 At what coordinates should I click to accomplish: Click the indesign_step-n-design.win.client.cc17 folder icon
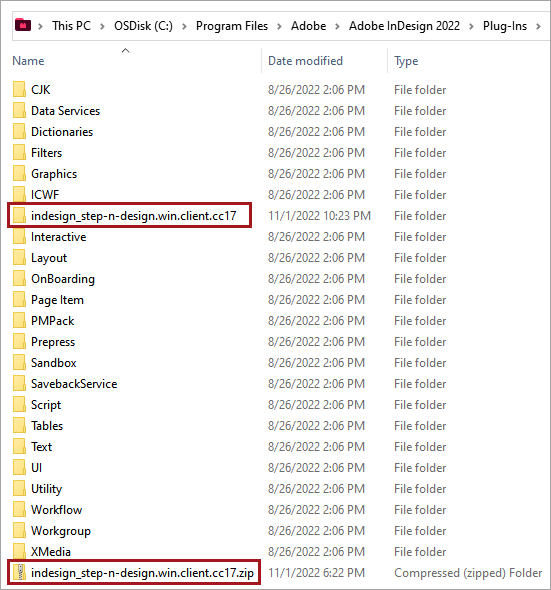20,216
